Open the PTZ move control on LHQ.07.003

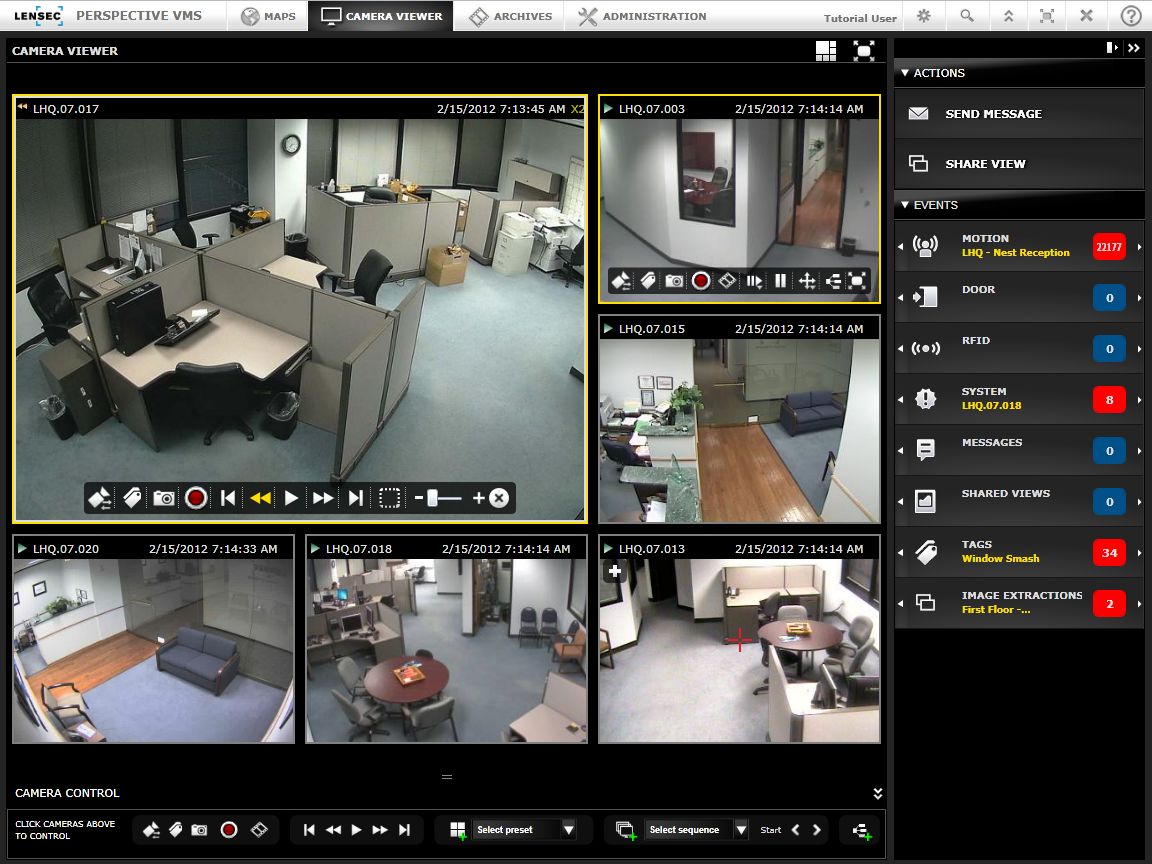807,281
